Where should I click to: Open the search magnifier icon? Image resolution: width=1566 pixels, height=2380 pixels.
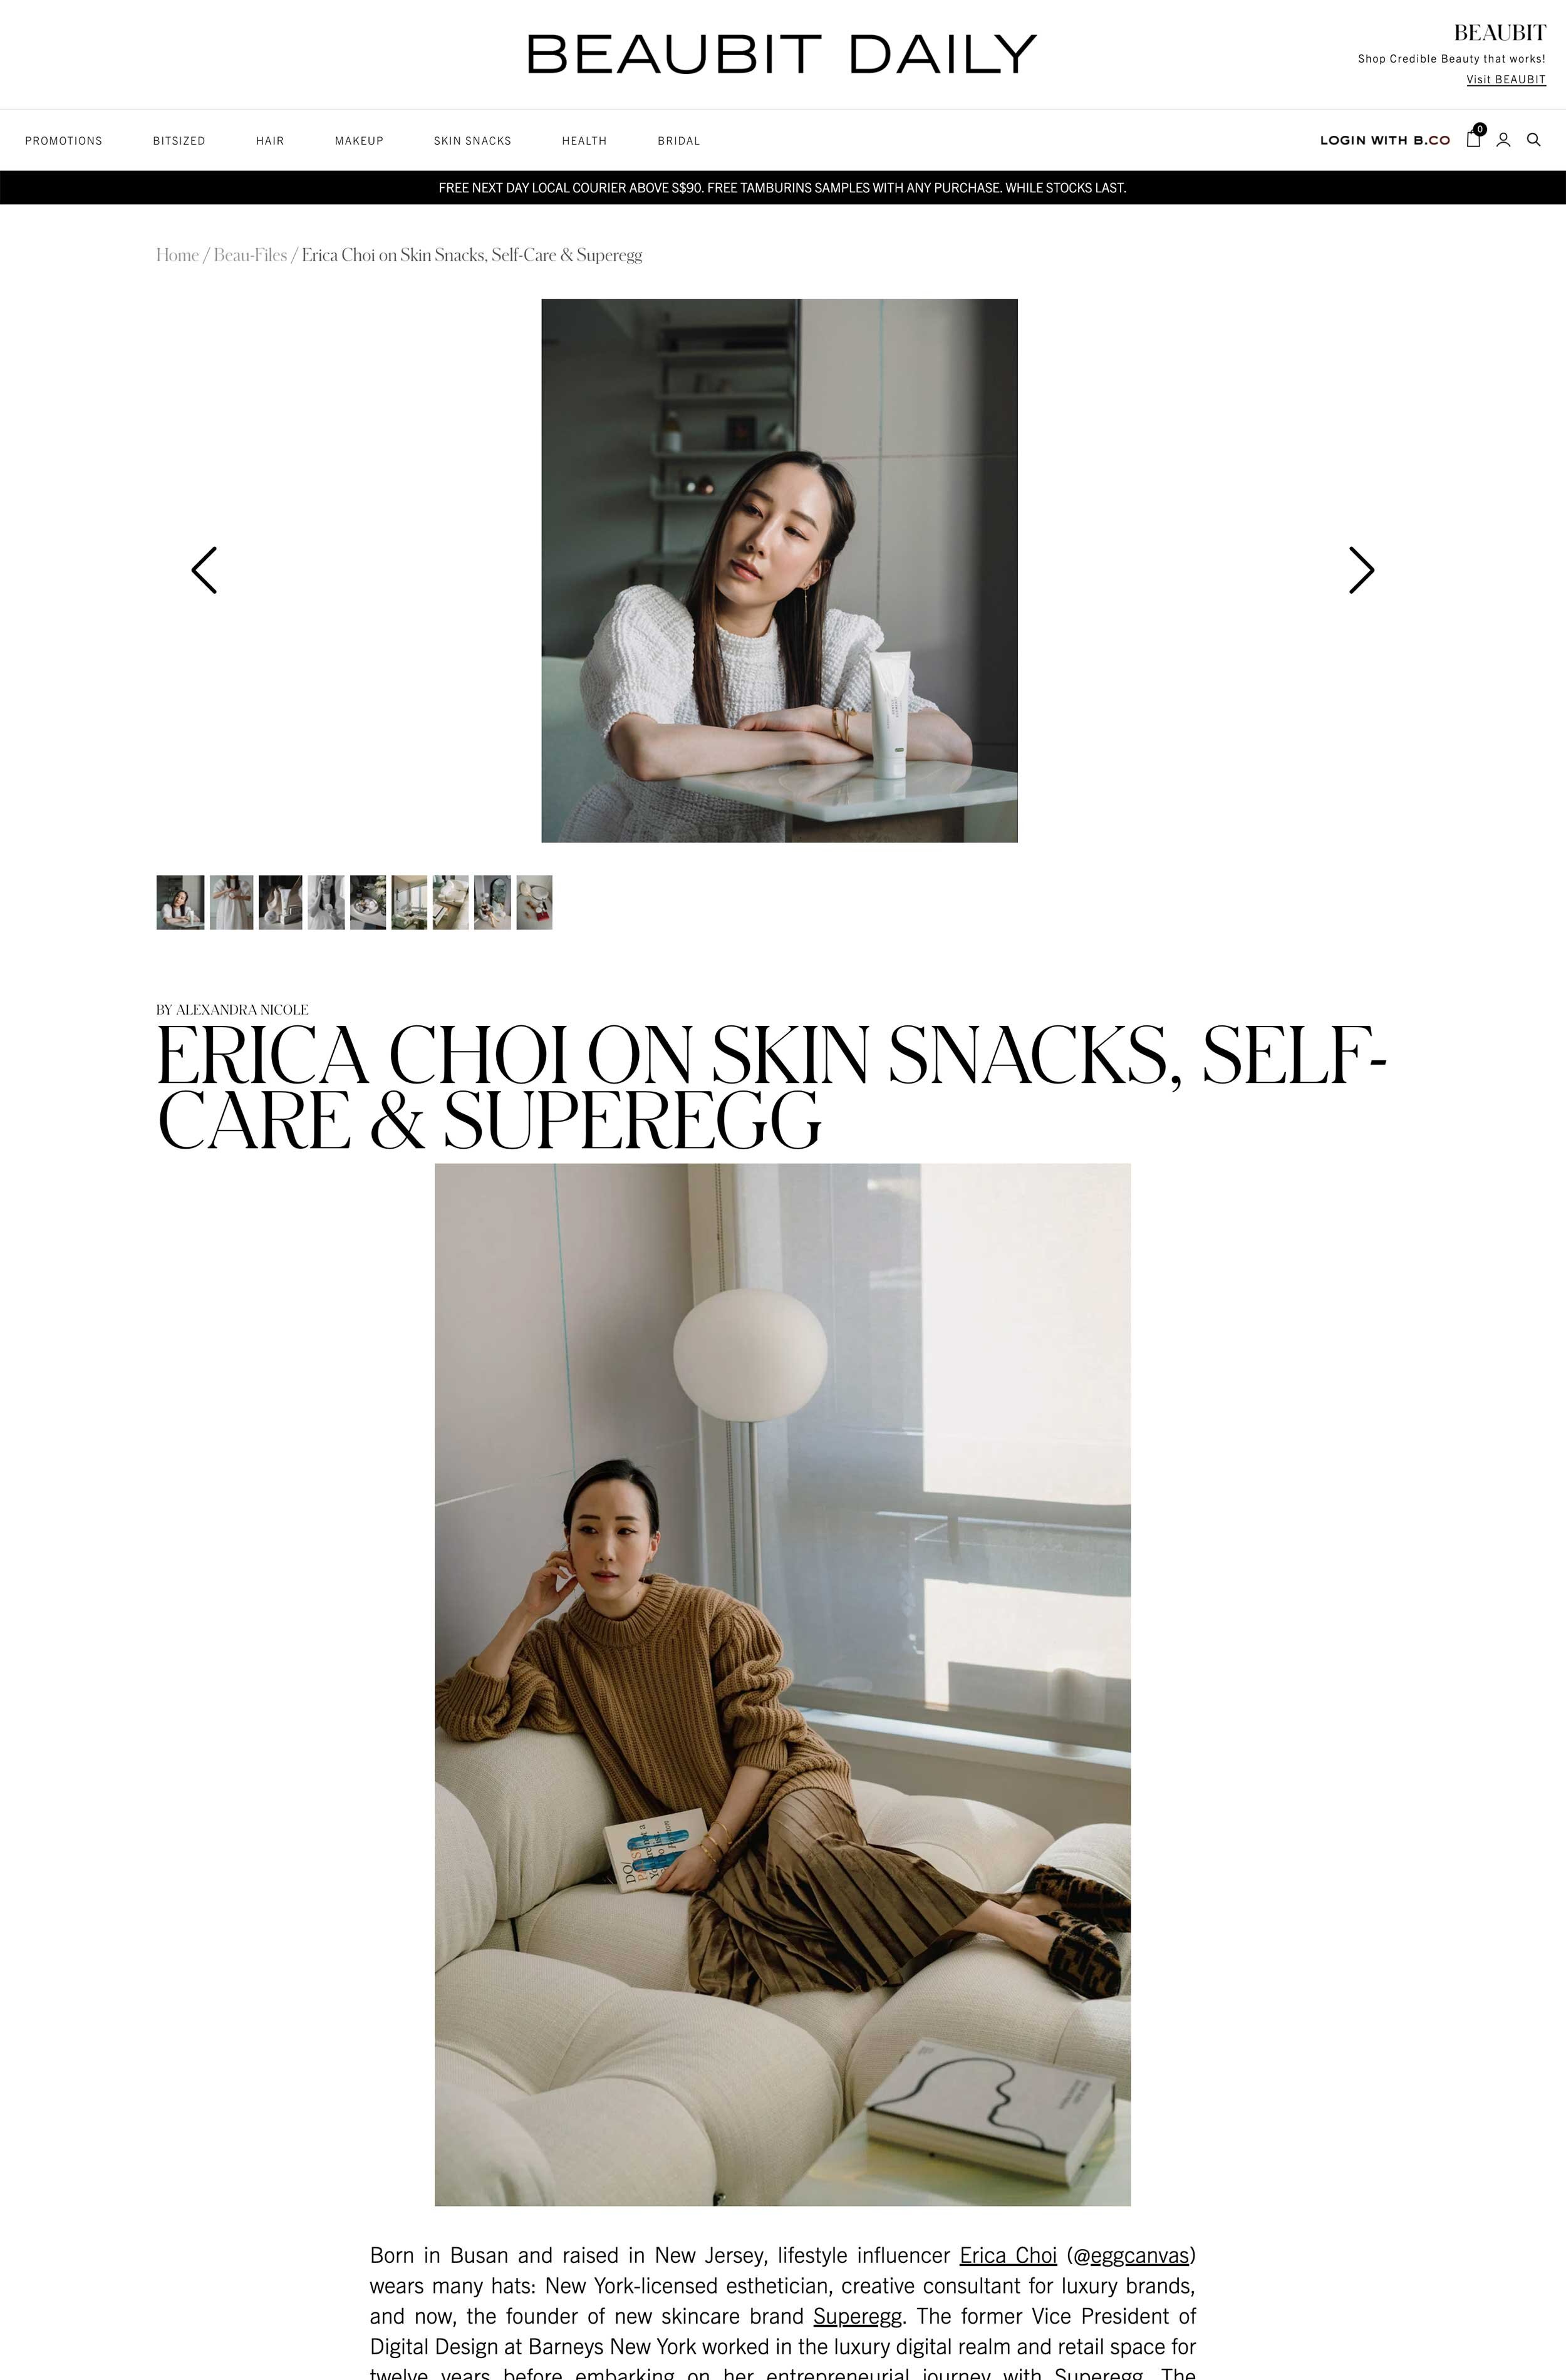point(1533,140)
